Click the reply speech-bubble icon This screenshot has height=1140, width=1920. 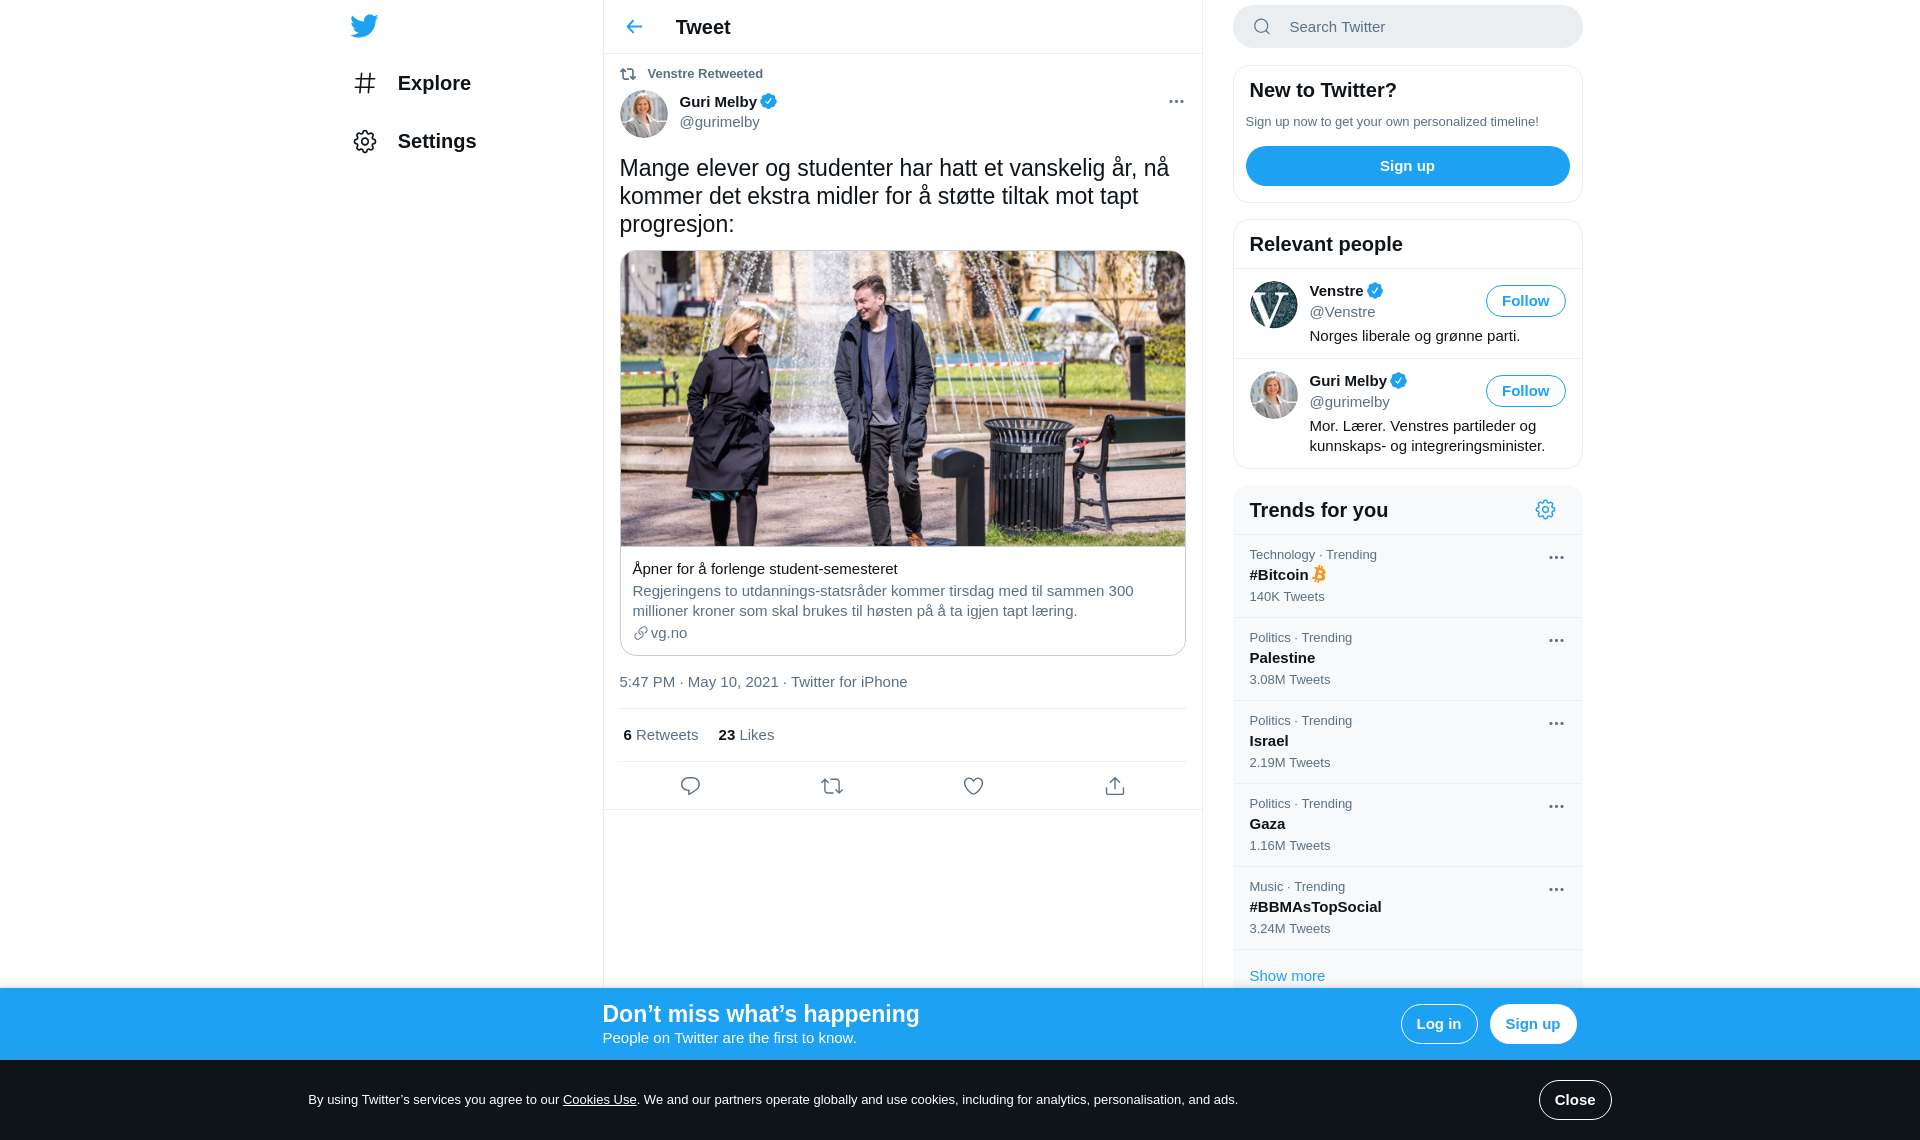[690, 786]
